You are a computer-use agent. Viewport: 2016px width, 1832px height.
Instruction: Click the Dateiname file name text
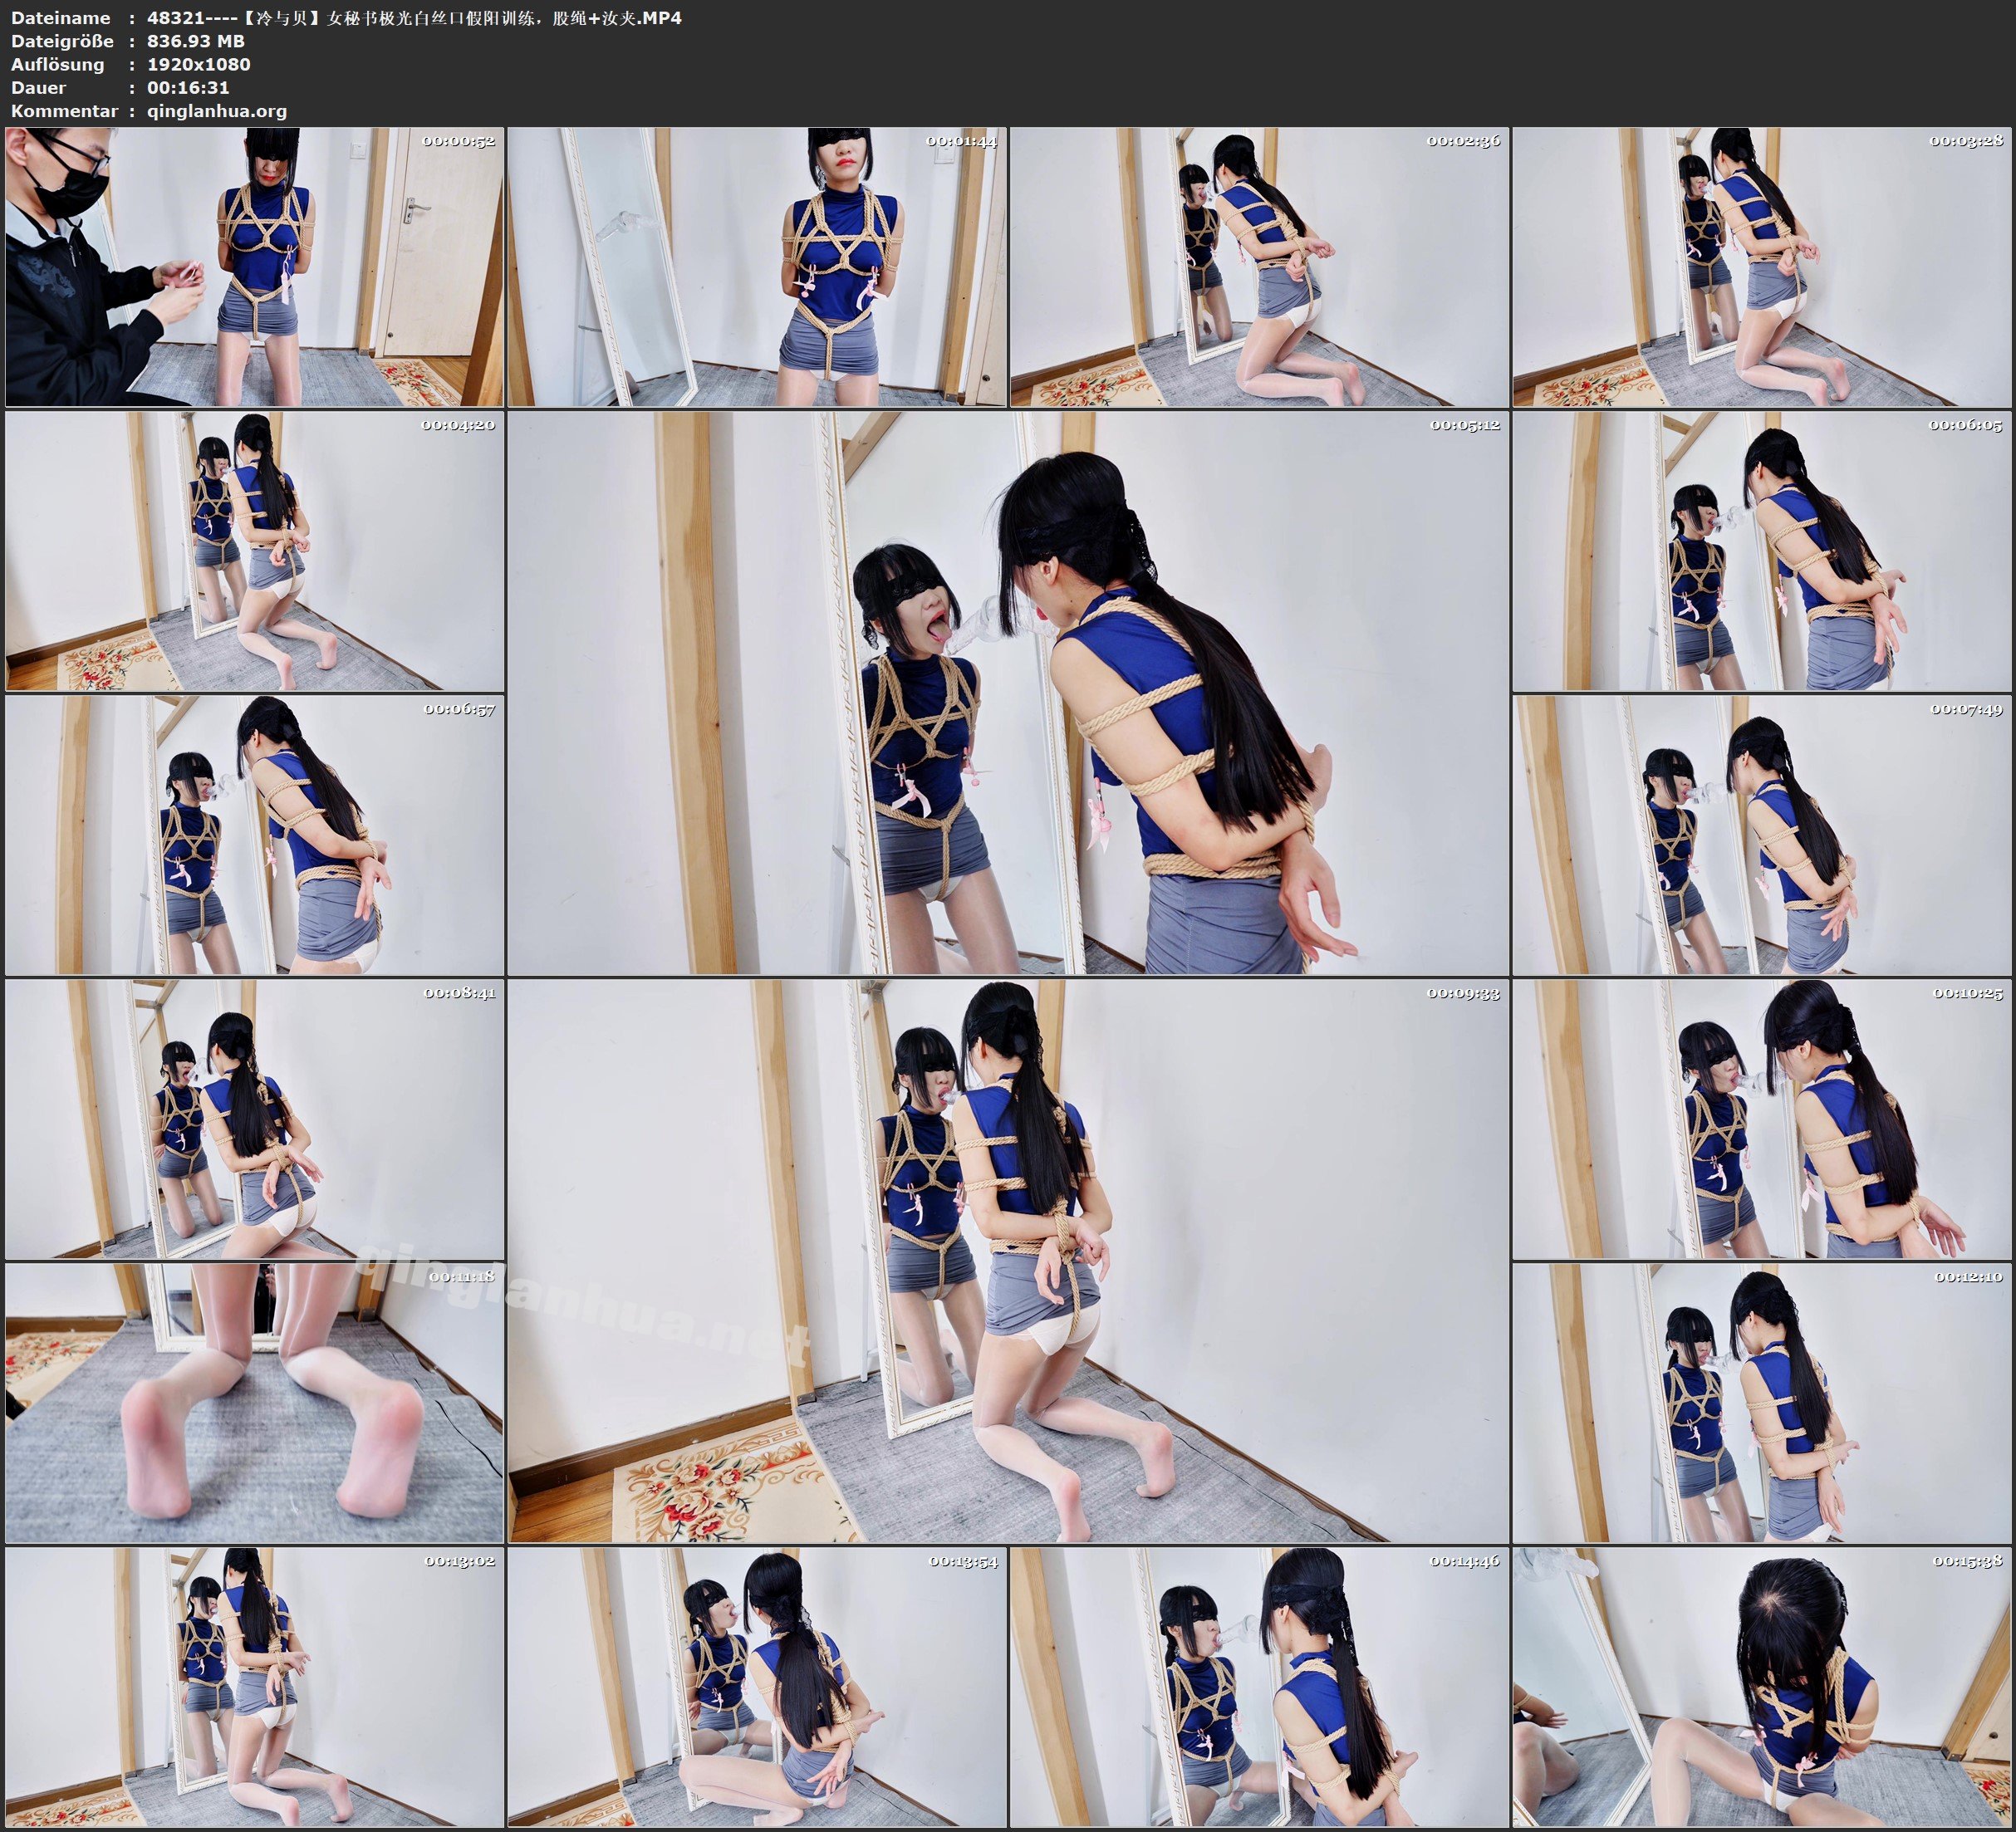414,18
